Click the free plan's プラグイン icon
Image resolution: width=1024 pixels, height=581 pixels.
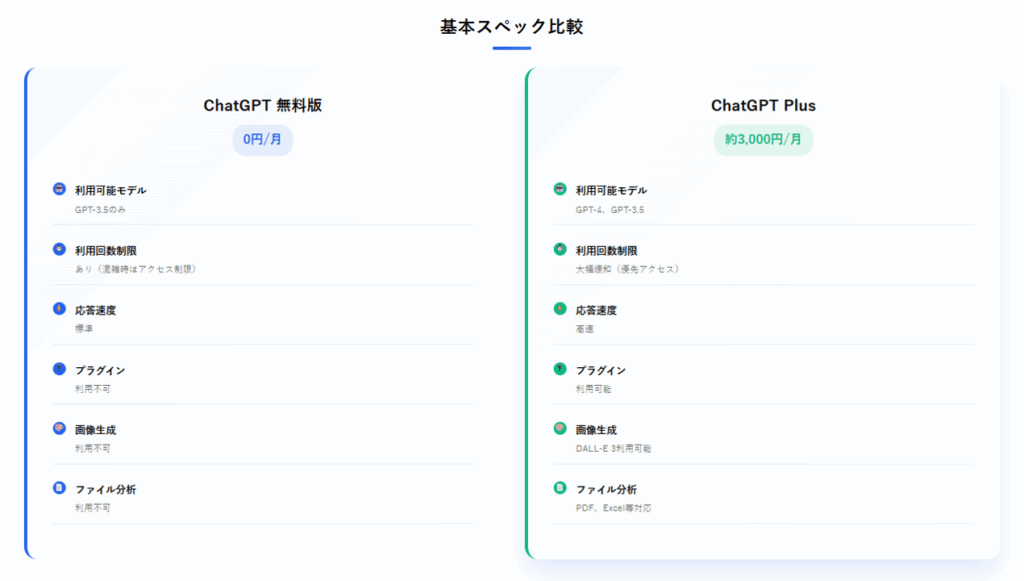[59, 369]
